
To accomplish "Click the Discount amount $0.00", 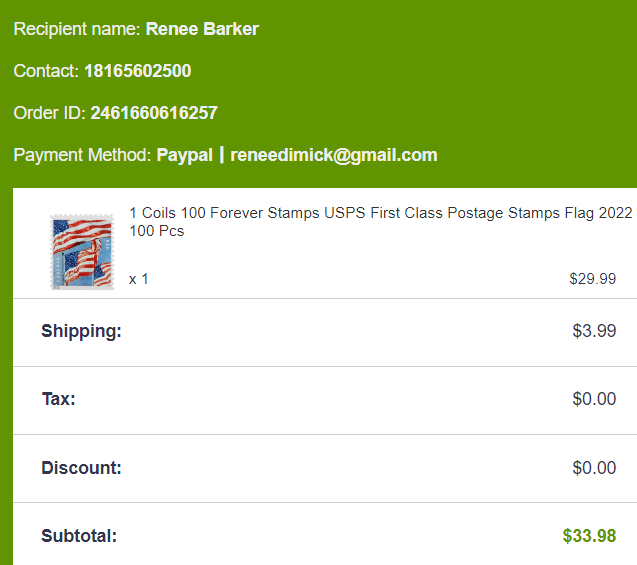I will click(x=594, y=467).
